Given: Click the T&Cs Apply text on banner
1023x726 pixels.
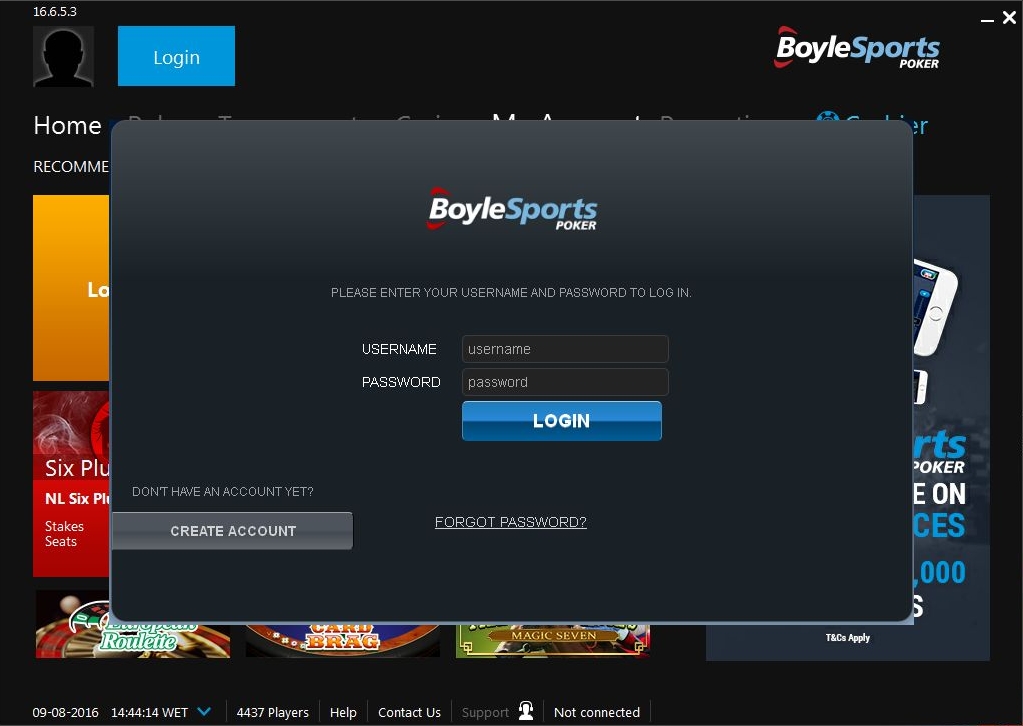Looking at the screenshot, I should click(x=847, y=638).
